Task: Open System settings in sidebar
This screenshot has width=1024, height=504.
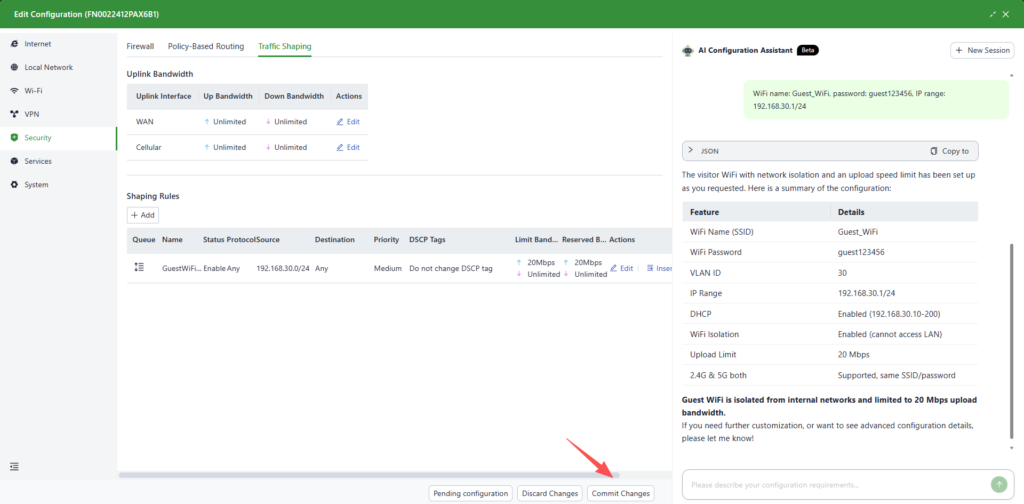Action: click(x=36, y=184)
